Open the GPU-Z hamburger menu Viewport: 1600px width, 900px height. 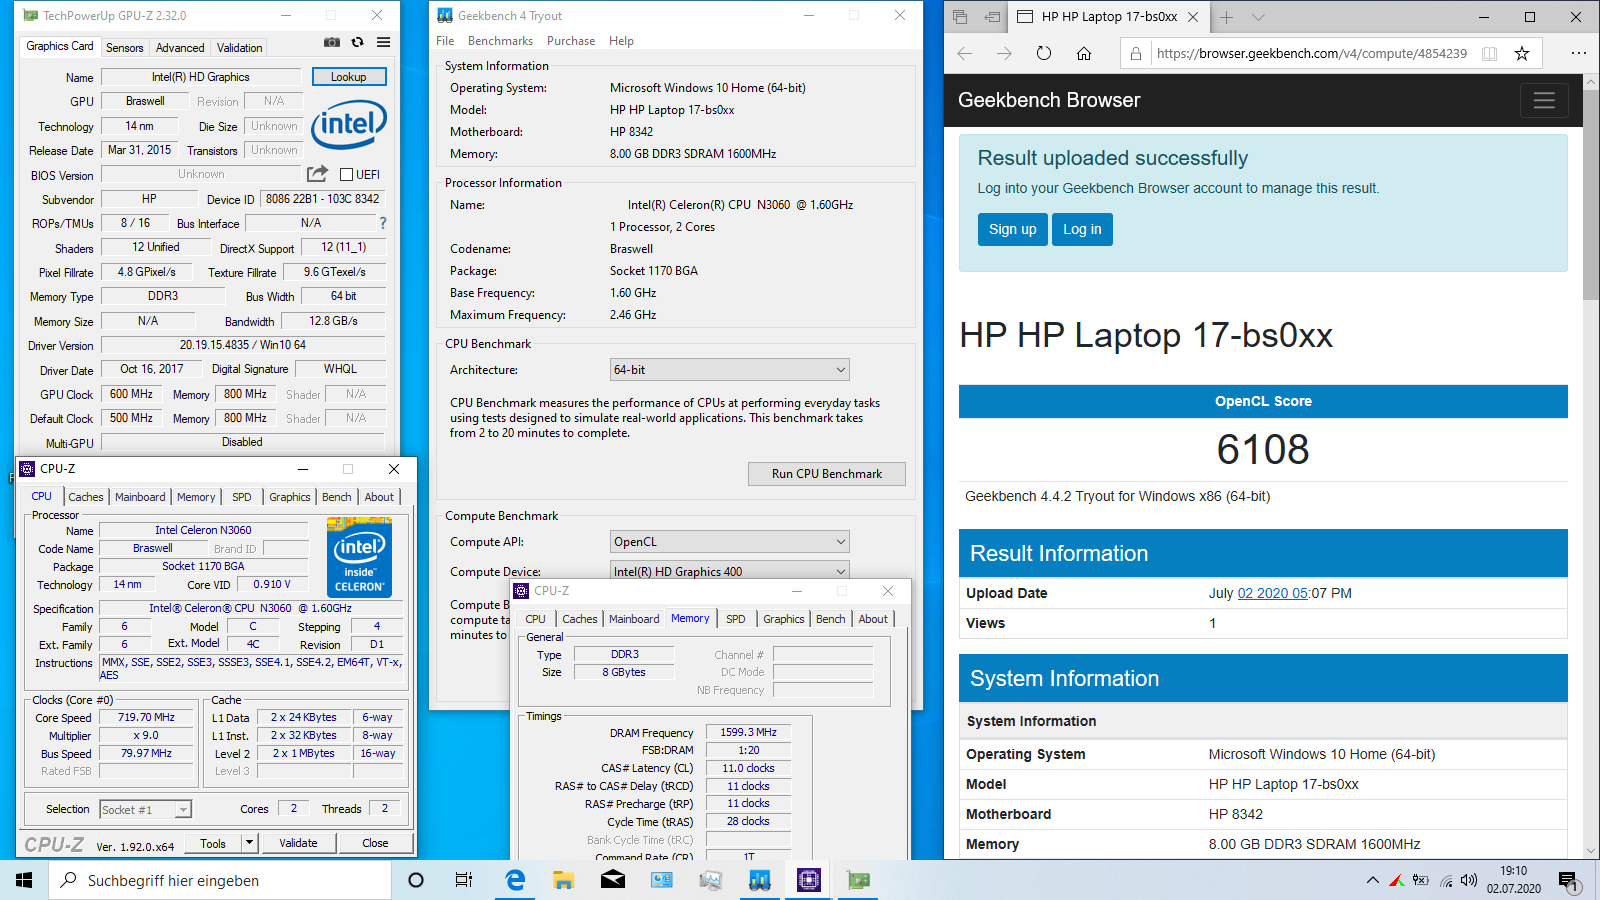(383, 42)
